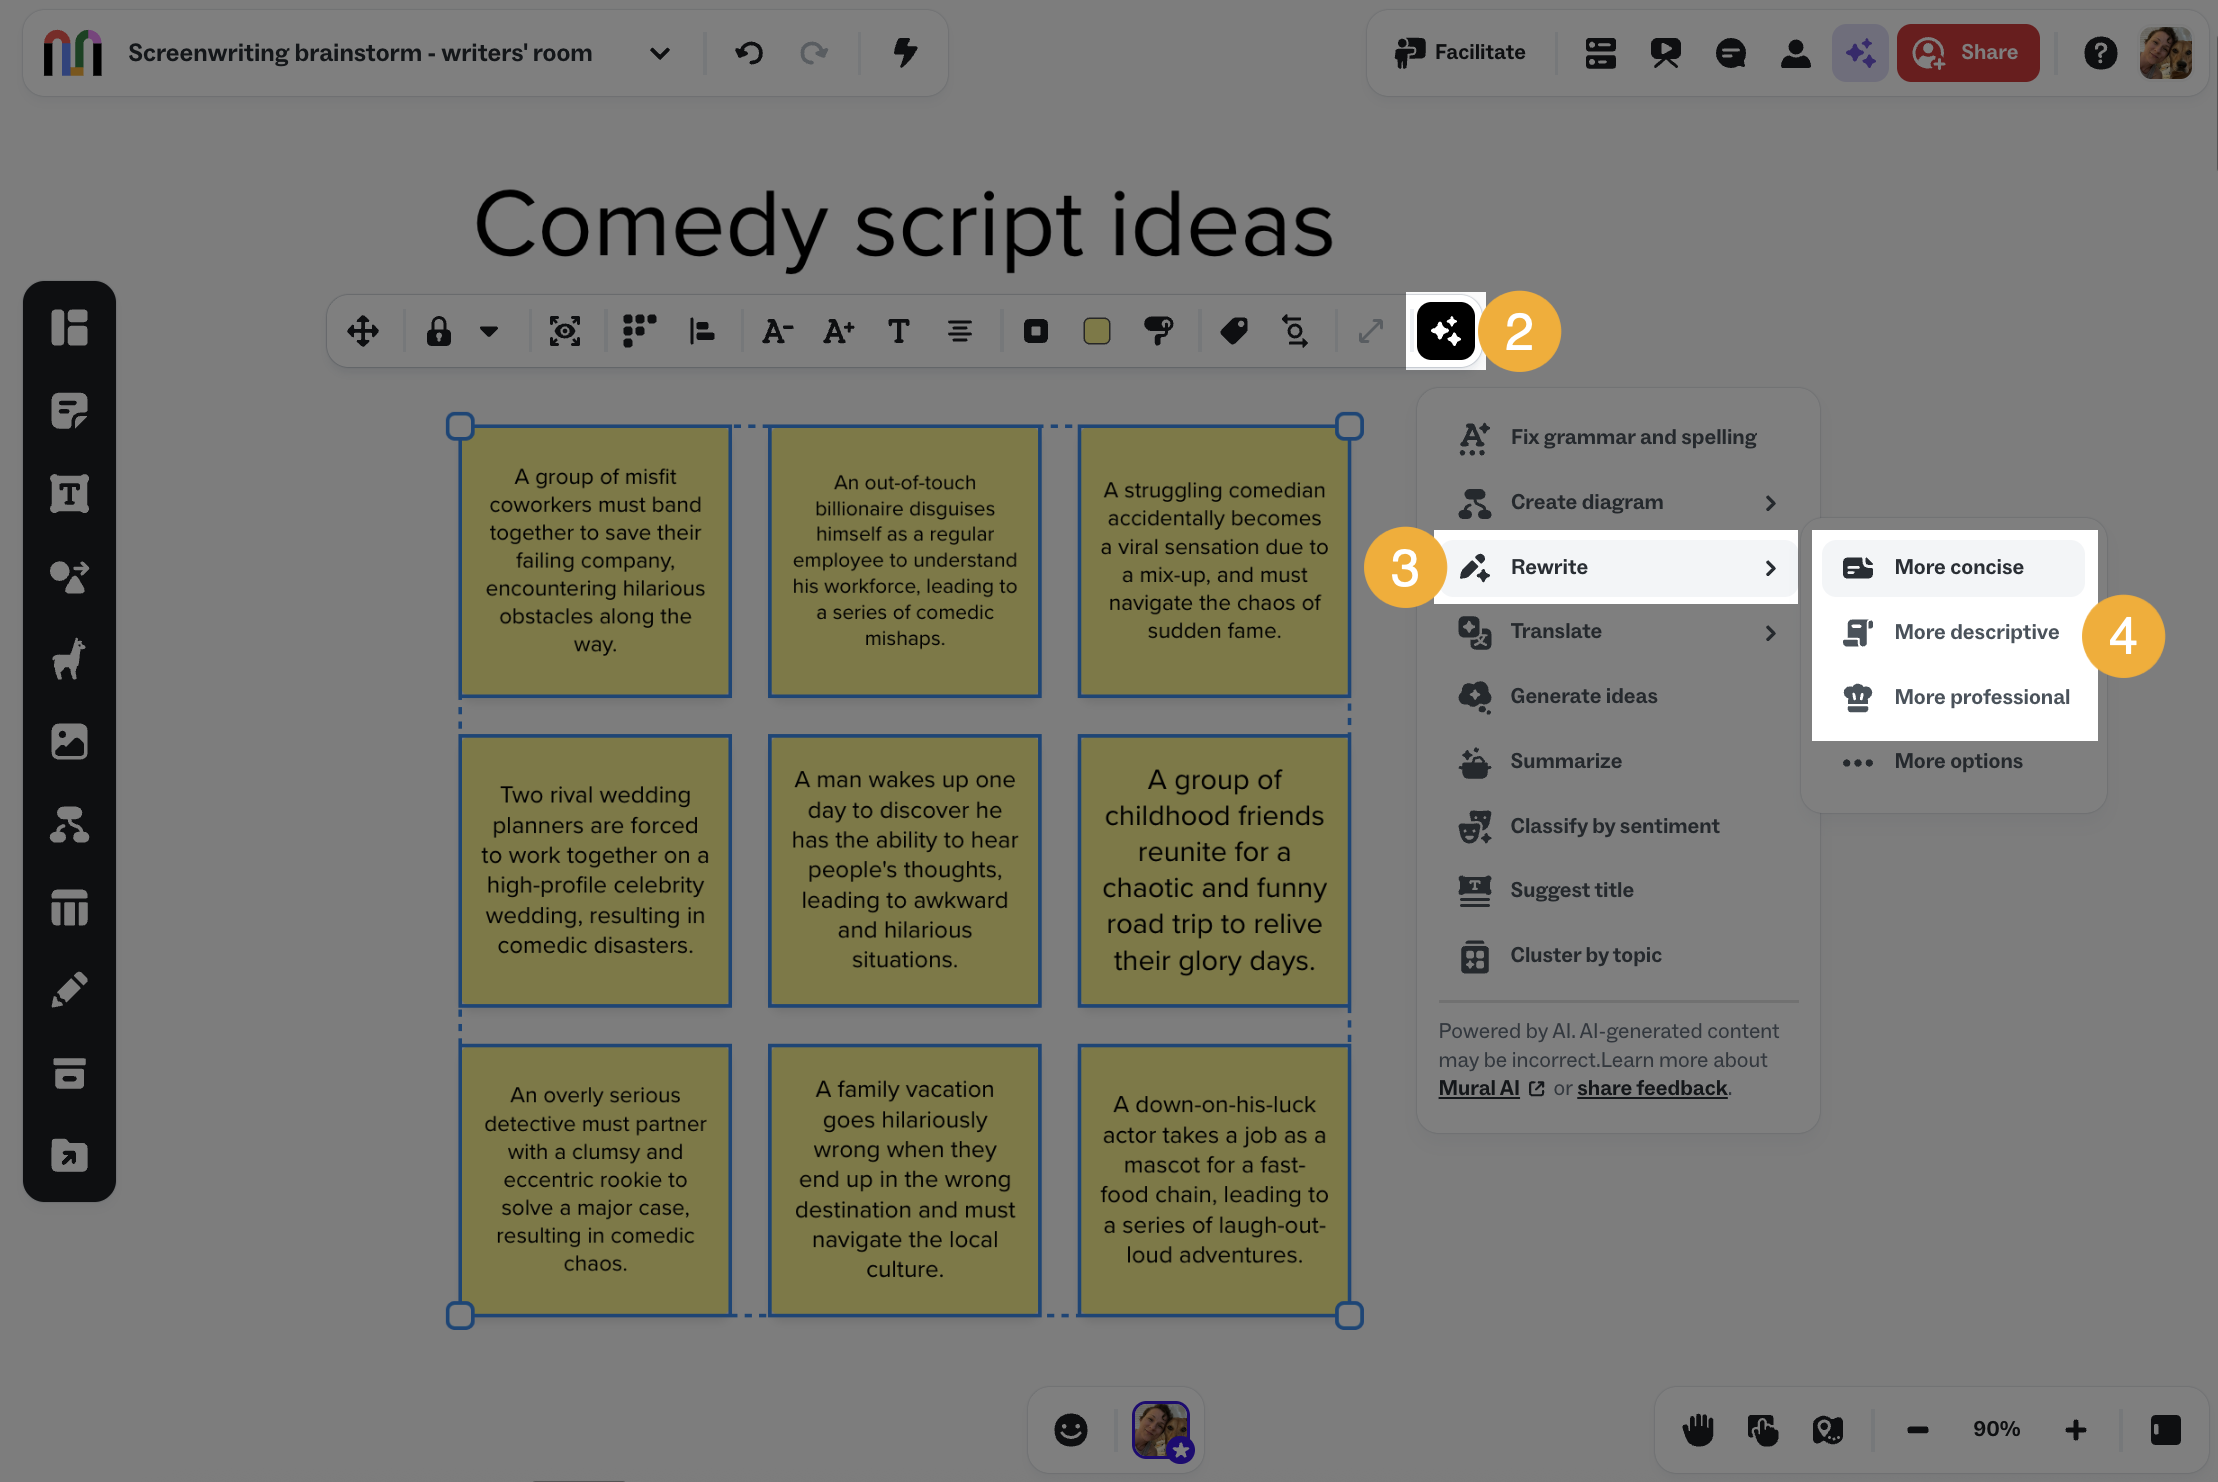Open More options in the rewrite submenu
The width and height of the screenshot is (2218, 1482).
tap(1953, 761)
